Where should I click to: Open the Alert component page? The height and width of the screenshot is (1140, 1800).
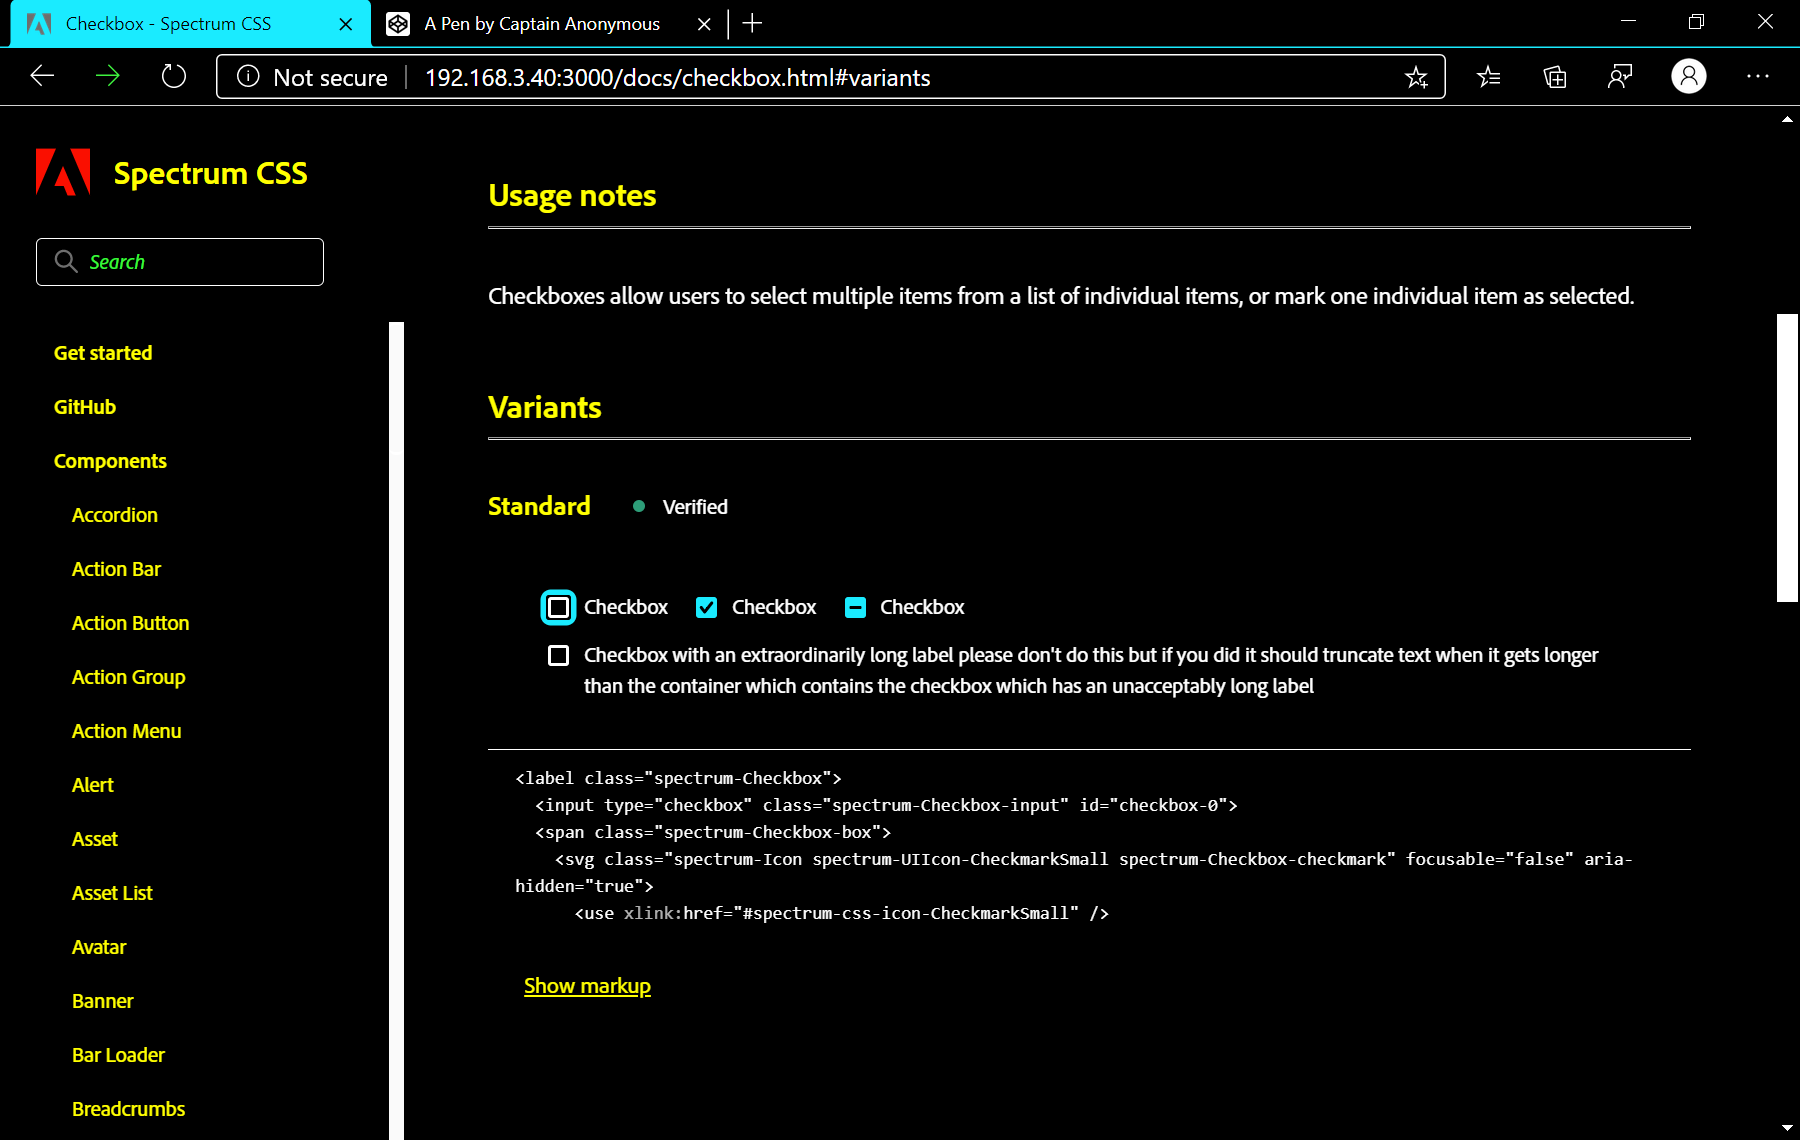93,785
